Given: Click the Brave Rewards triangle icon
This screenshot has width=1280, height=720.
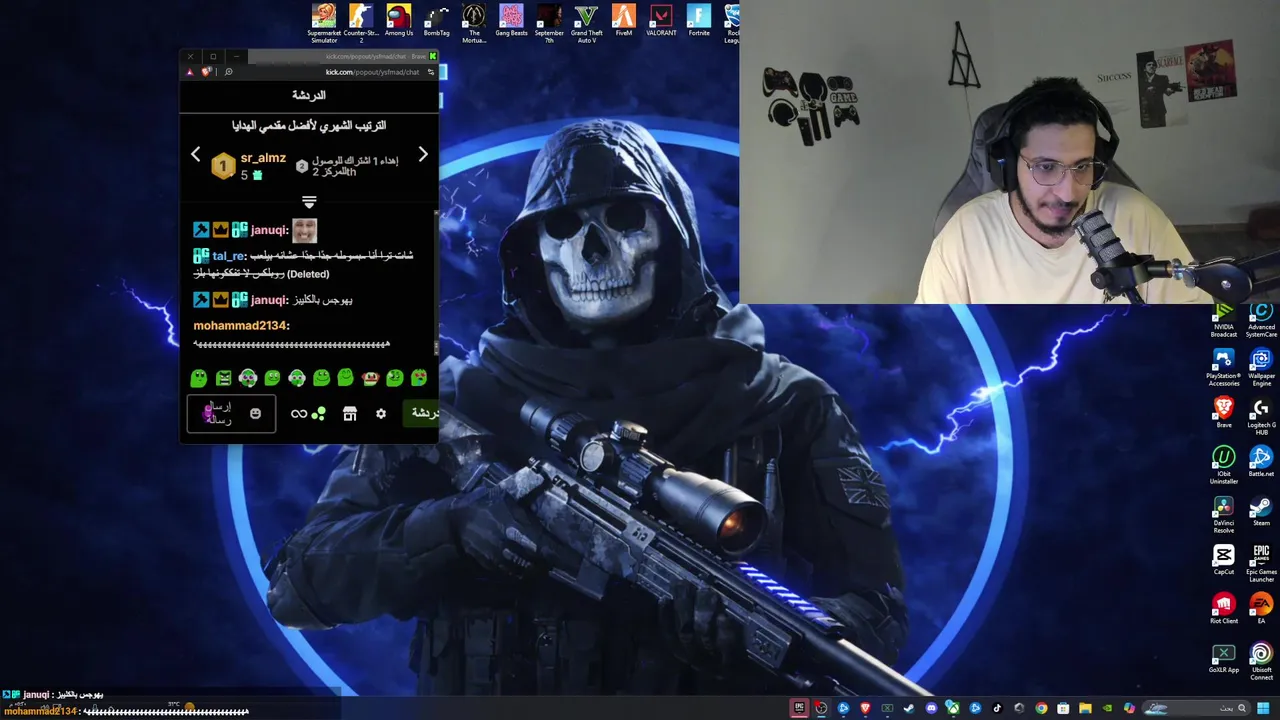Looking at the screenshot, I should coord(190,72).
